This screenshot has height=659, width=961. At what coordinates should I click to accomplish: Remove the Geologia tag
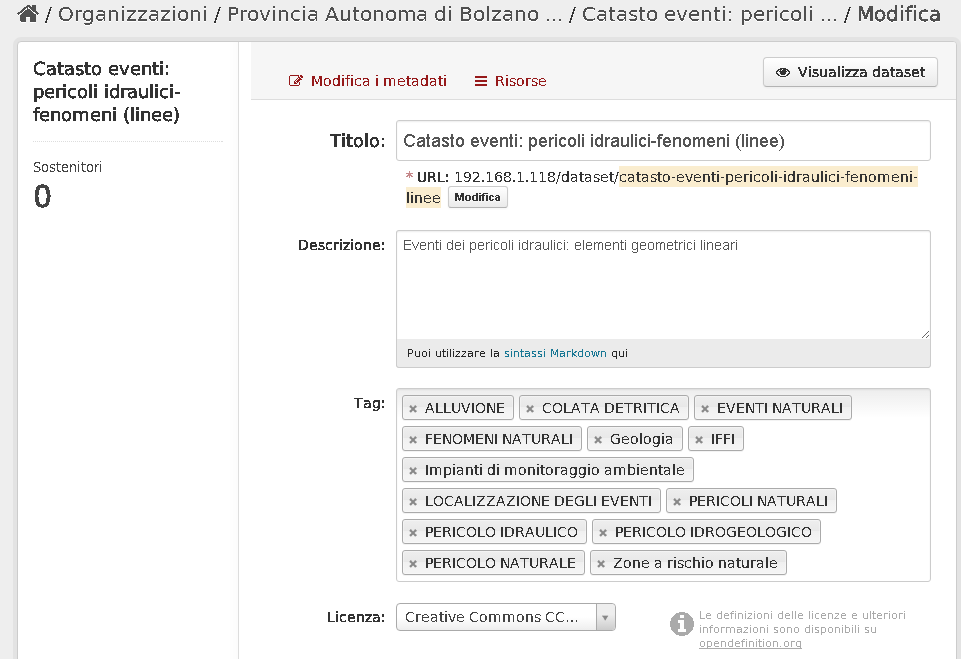(598, 440)
